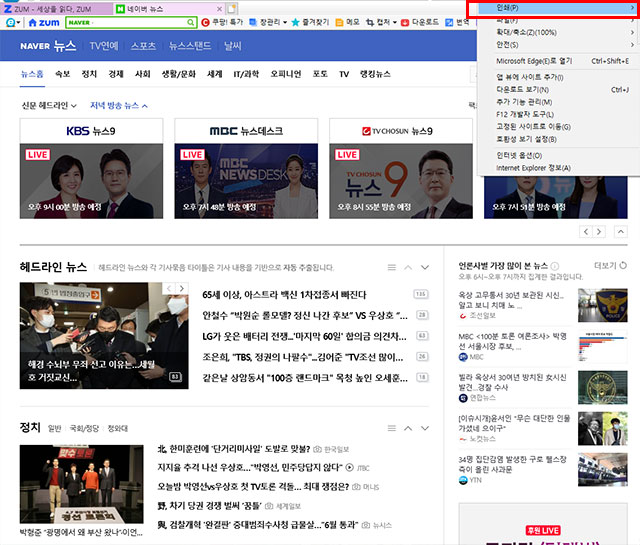Move 헤드라인 뉴스 section down

click(425, 267)
